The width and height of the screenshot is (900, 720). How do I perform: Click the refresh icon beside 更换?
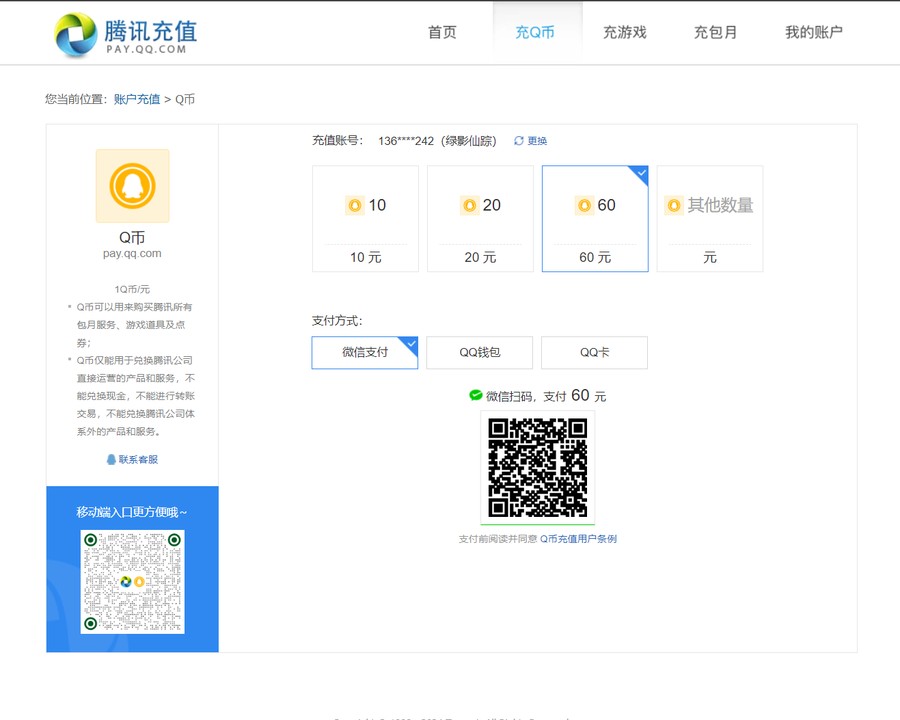tap(519, 141)
